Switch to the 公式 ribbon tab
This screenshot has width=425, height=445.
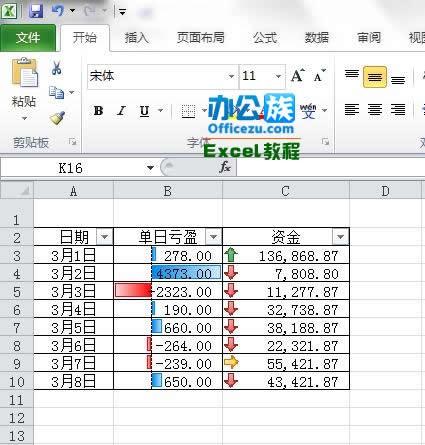[x=265, y=38]
